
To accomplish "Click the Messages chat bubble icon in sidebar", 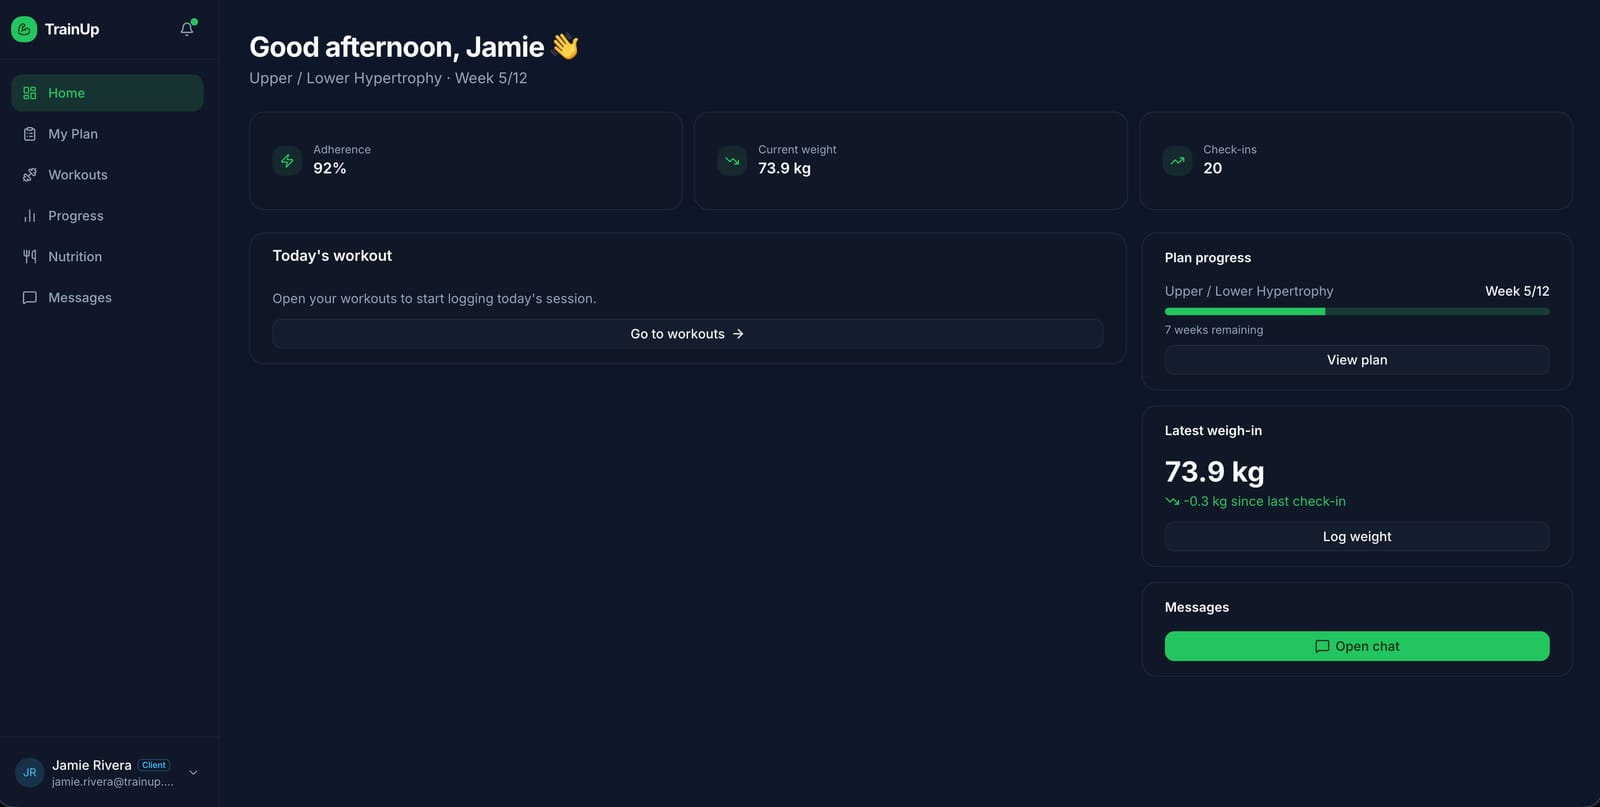I will pyautogui.click(x=30, y=298).
